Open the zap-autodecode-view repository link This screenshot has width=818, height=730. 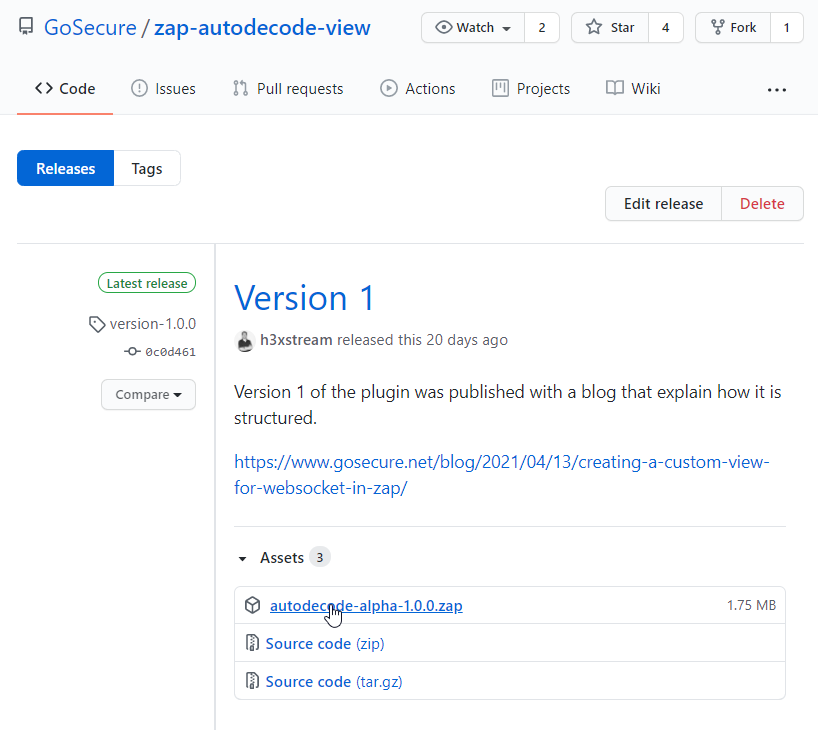[x=262, y=28]
